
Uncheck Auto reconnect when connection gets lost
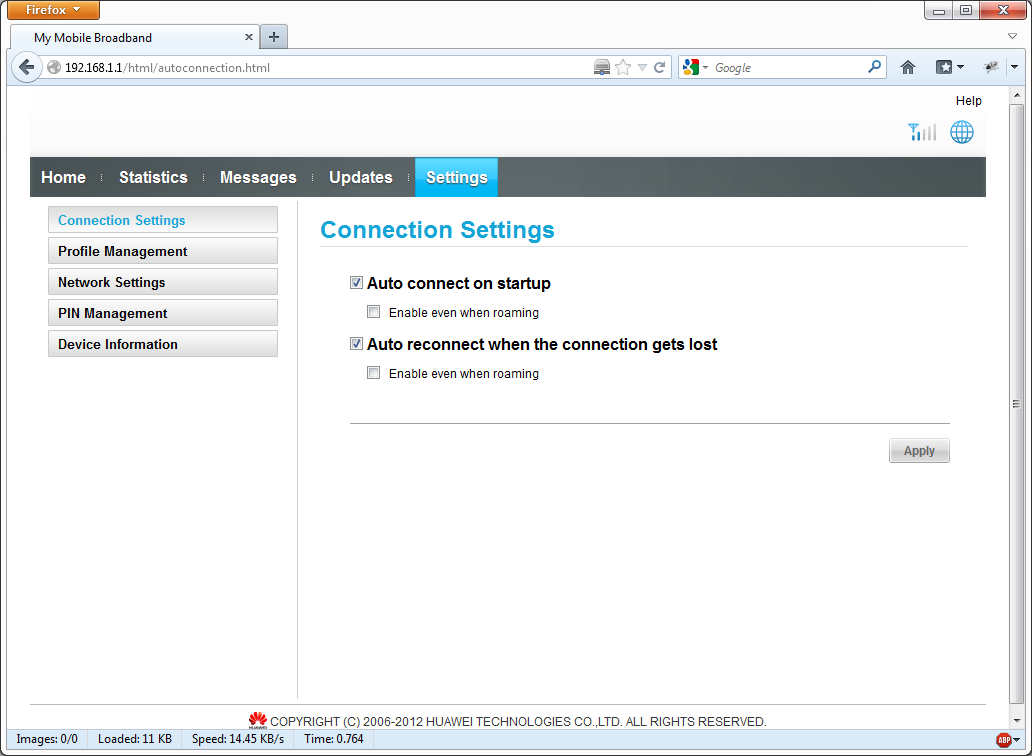click(x=357, y=344)
